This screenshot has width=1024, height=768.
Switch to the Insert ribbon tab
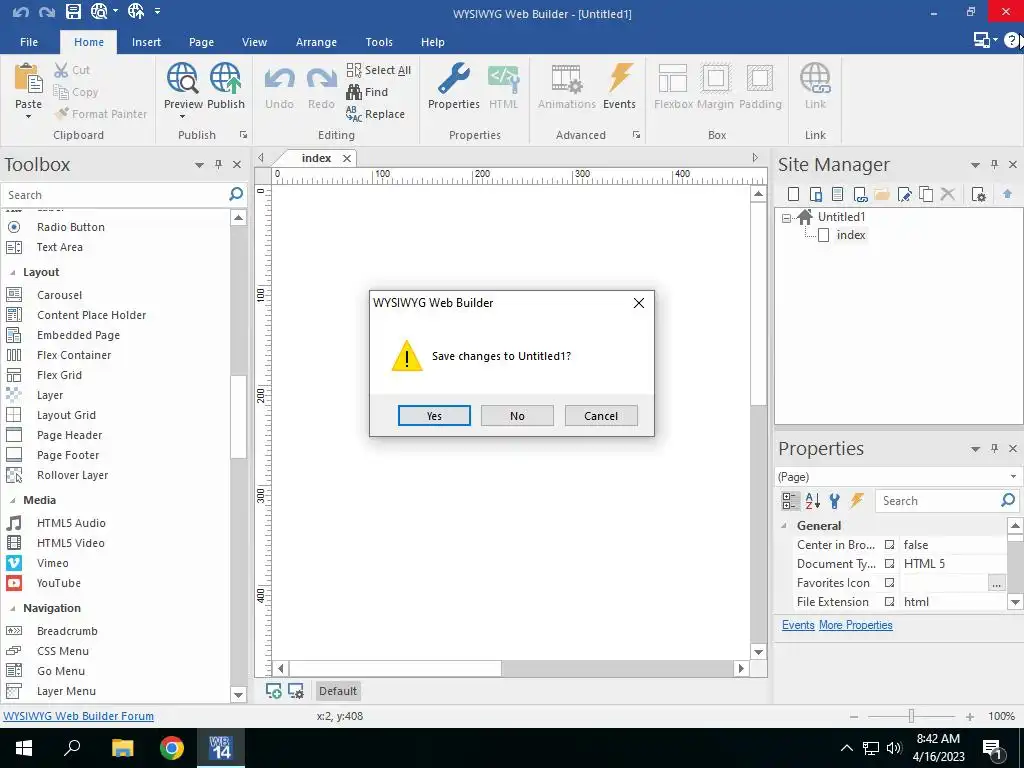(x=146, y=42)
